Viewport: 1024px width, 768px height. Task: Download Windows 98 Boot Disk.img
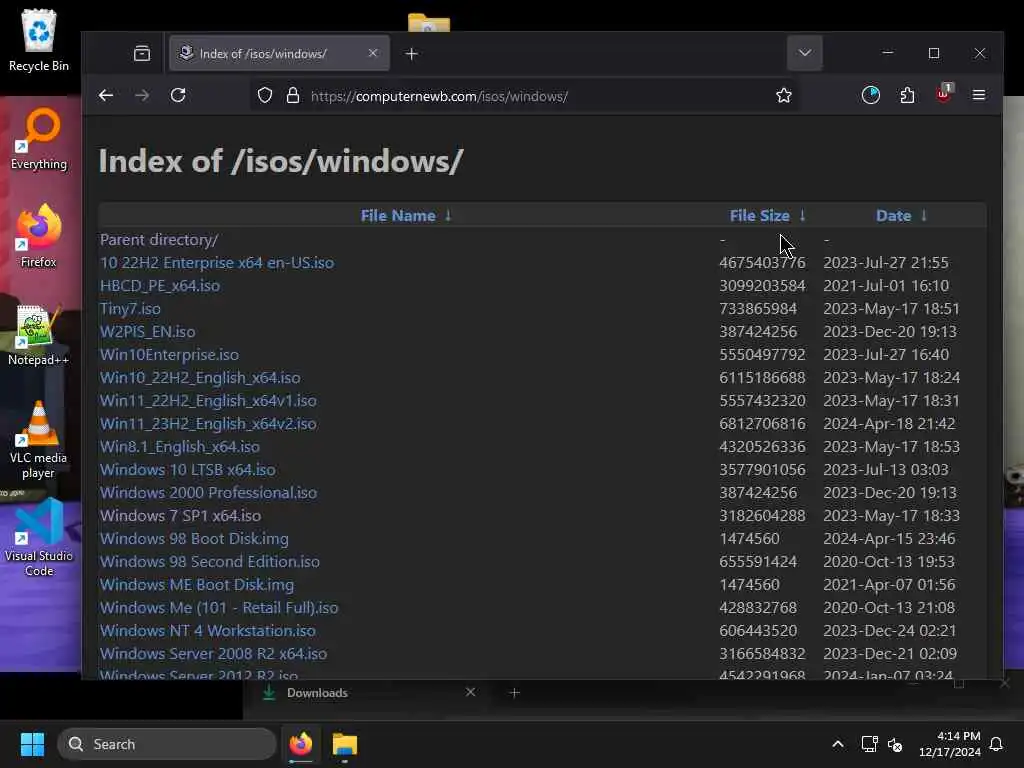click(x=194, y=538)
